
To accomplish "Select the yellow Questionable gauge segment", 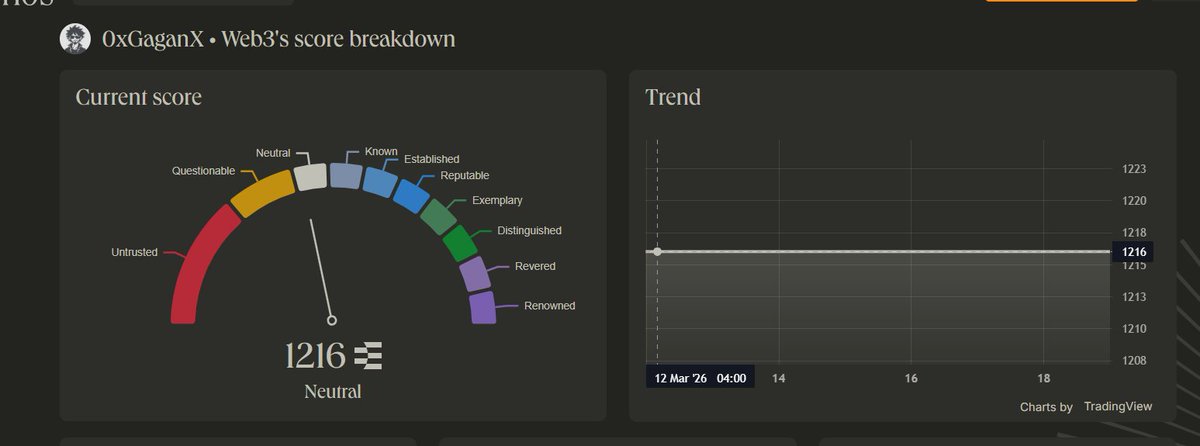I will 261,192.
